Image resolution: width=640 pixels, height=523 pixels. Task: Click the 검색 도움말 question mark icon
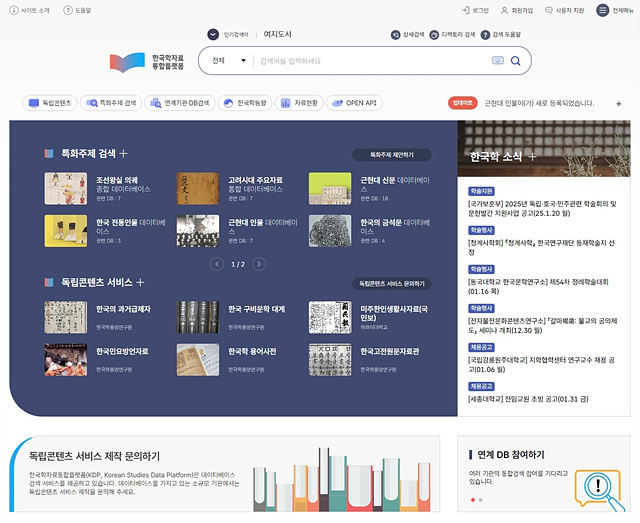tap(485, 35)
